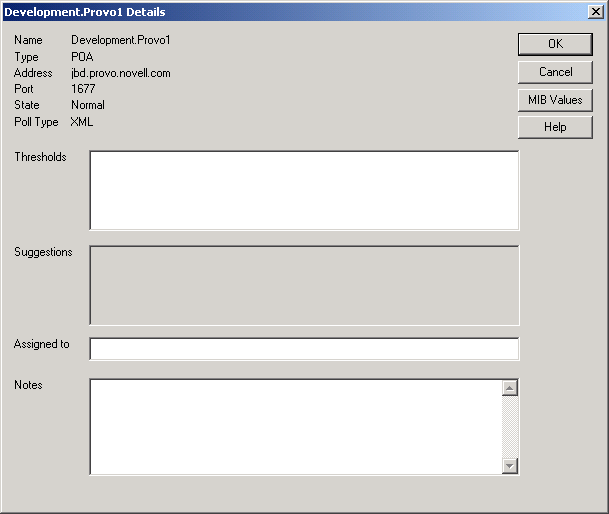The image size is (609, 514).
Task: Click the Notes label
Action: (x=28, y=385)
